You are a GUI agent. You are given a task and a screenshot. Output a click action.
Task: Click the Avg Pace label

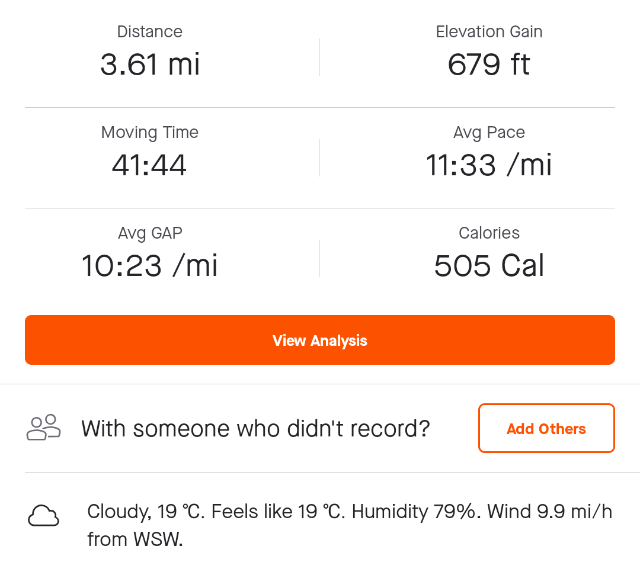[x=489, y=133]
